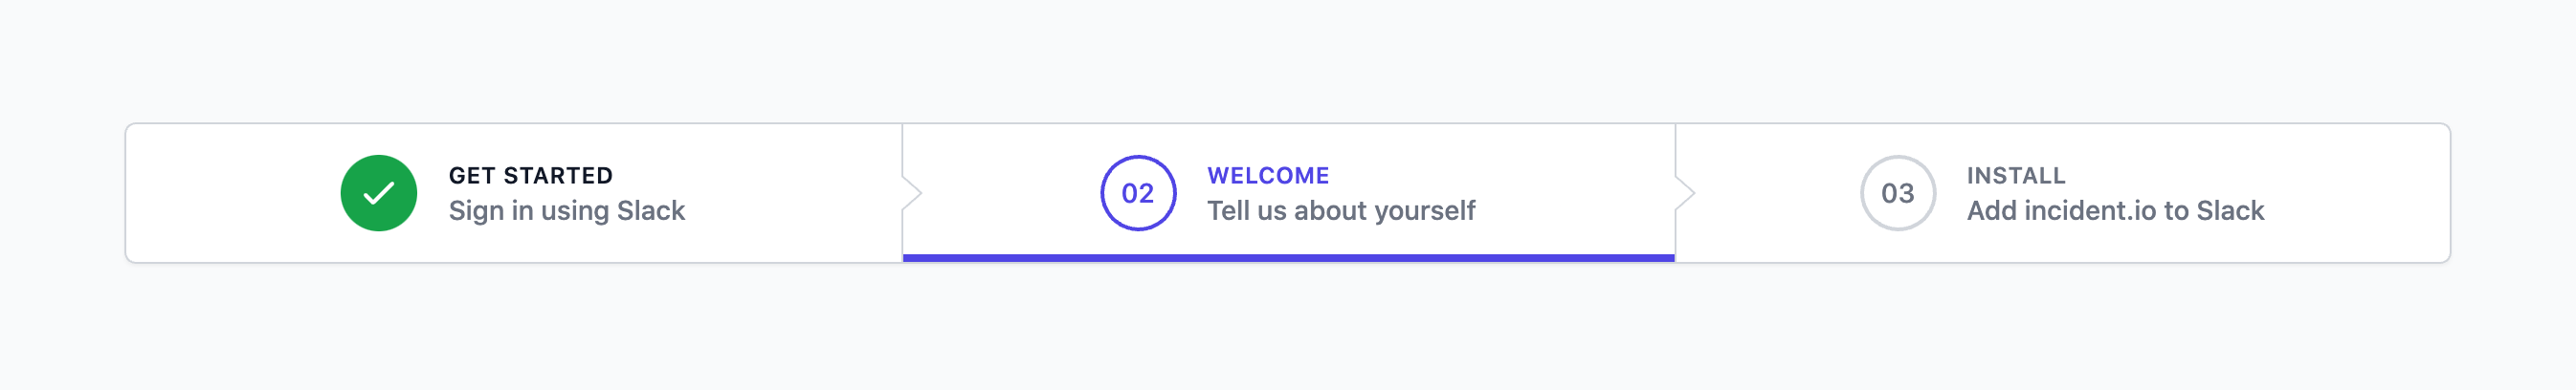This screenshot has width=2576, height=390.
Task: Click the 02 step number circle
Action: (x=1138, y=193)
